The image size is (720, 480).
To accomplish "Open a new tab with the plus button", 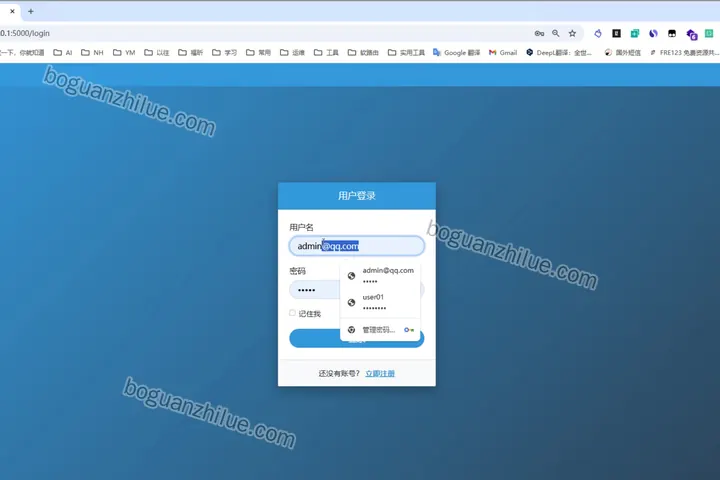I will (31, 11).
